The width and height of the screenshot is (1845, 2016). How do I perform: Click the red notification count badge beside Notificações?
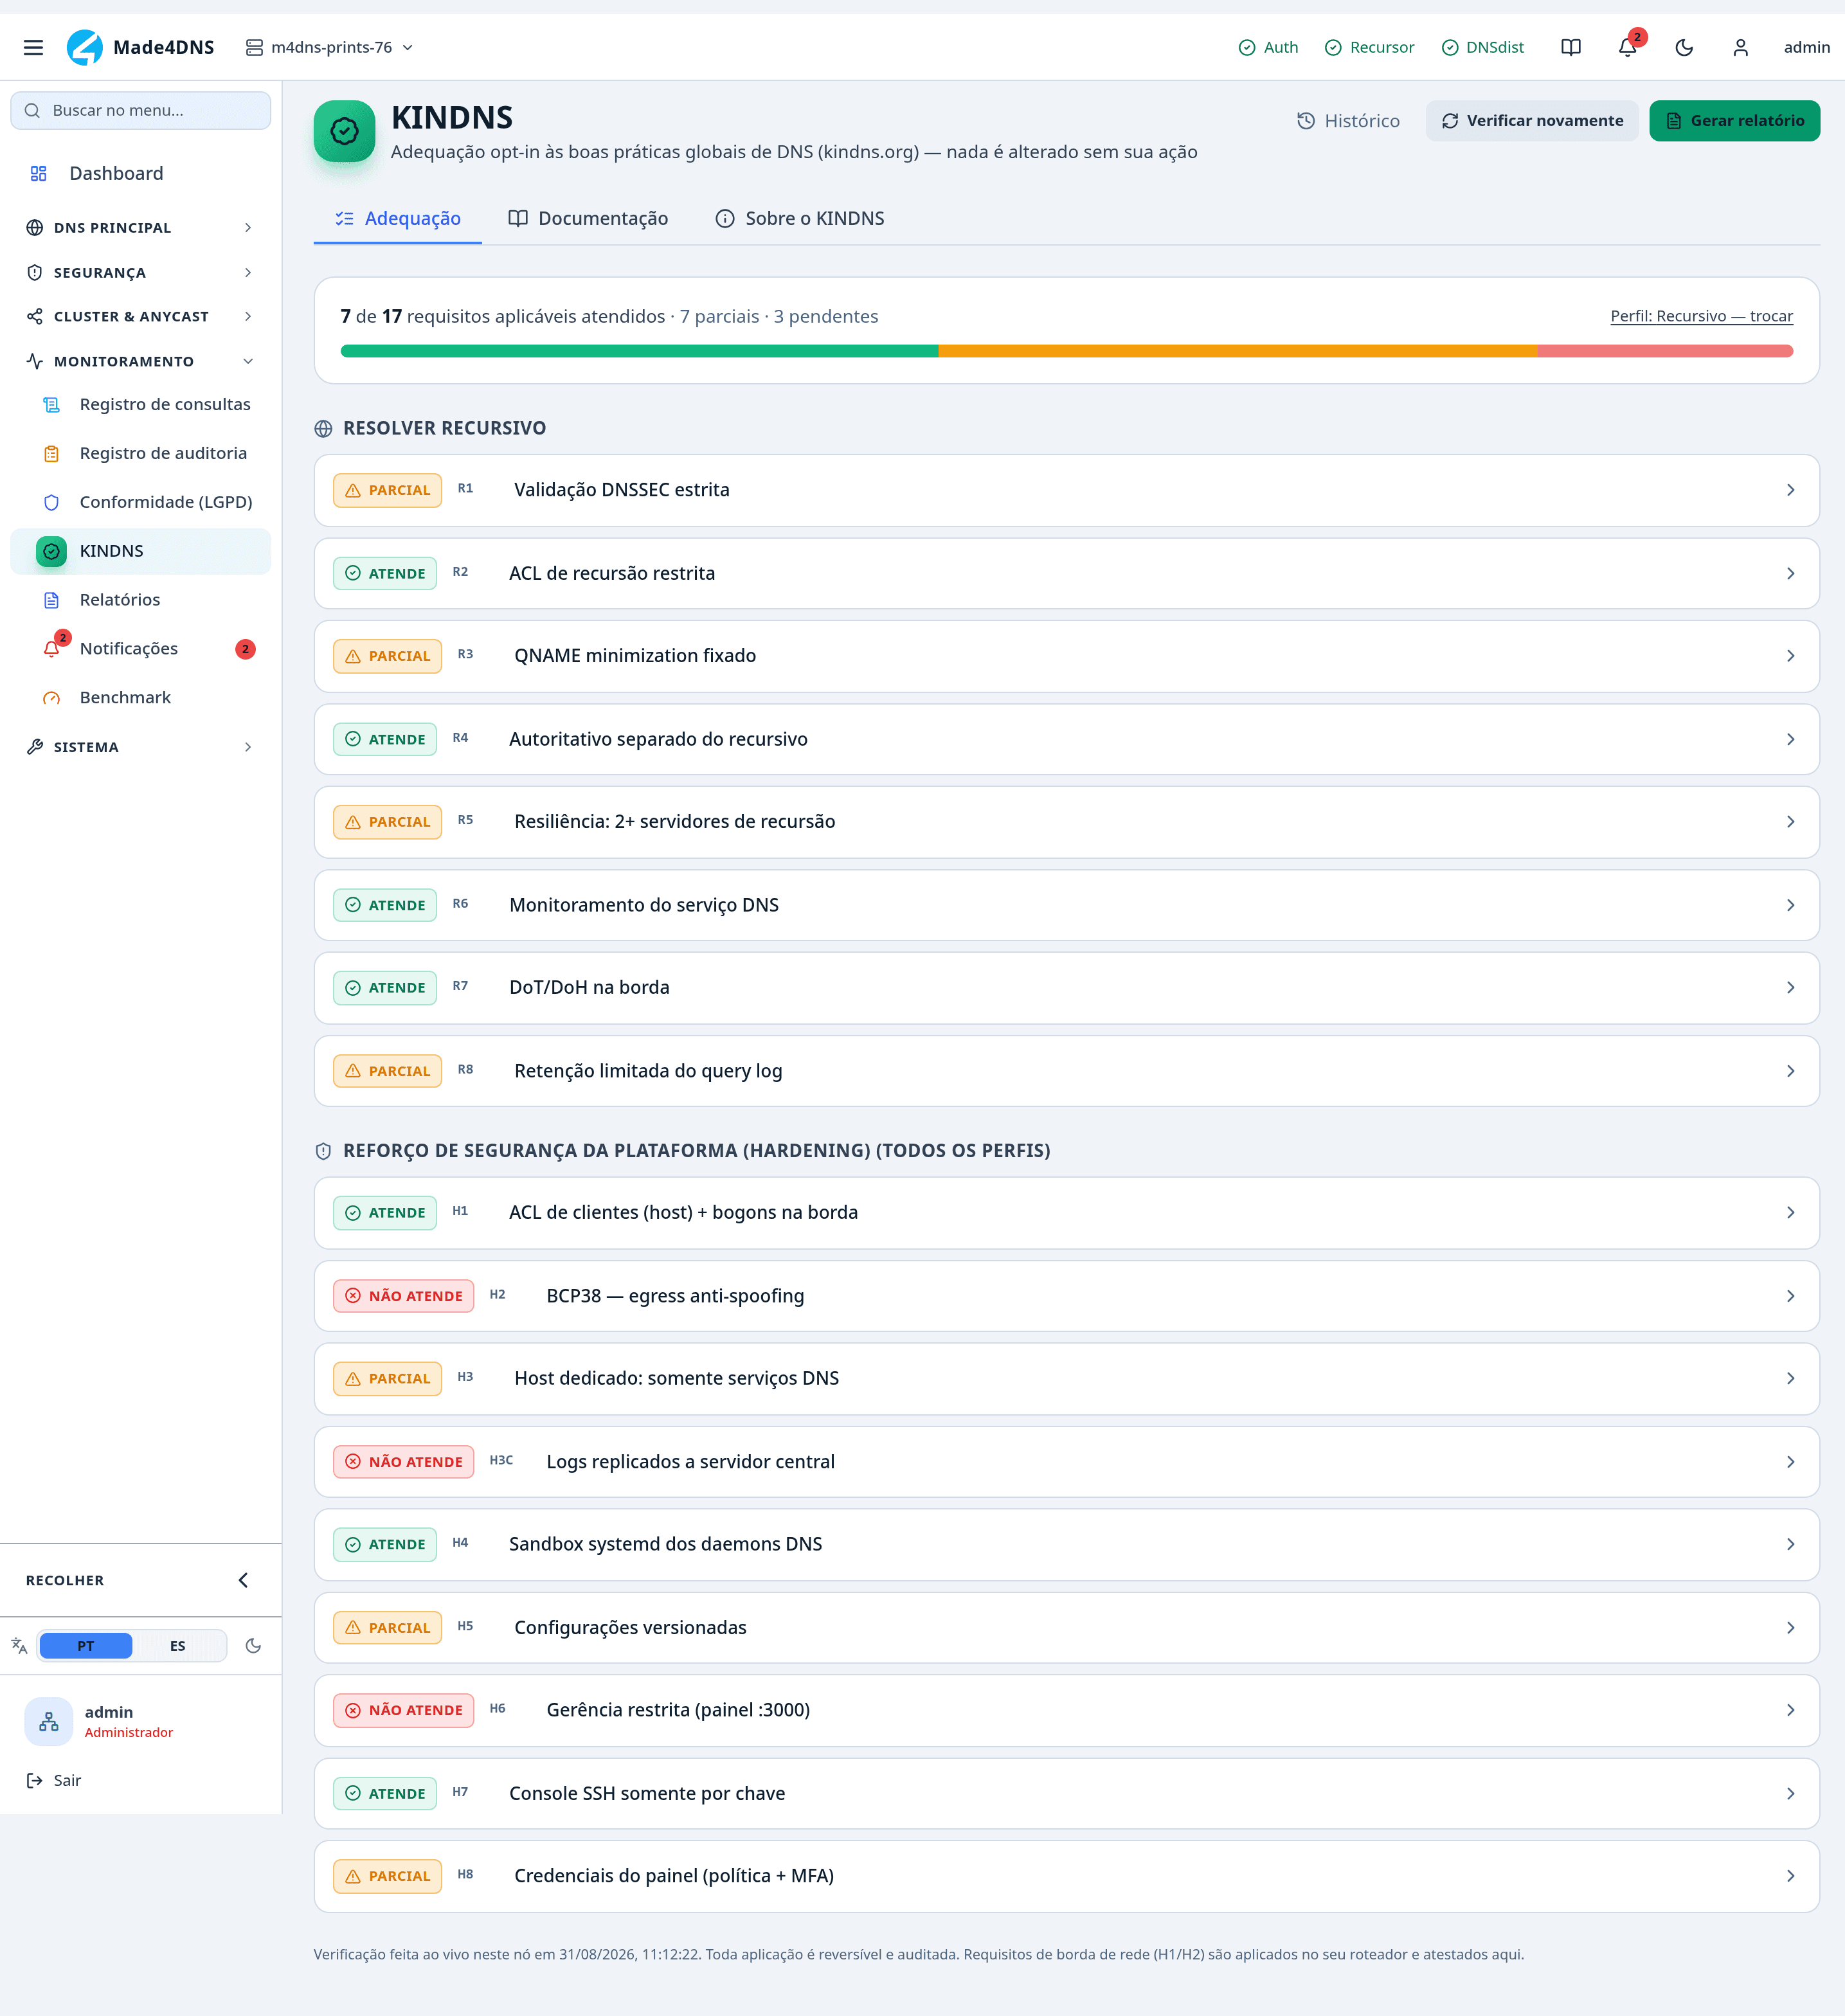pyautogui.click(x=245, y=649)
